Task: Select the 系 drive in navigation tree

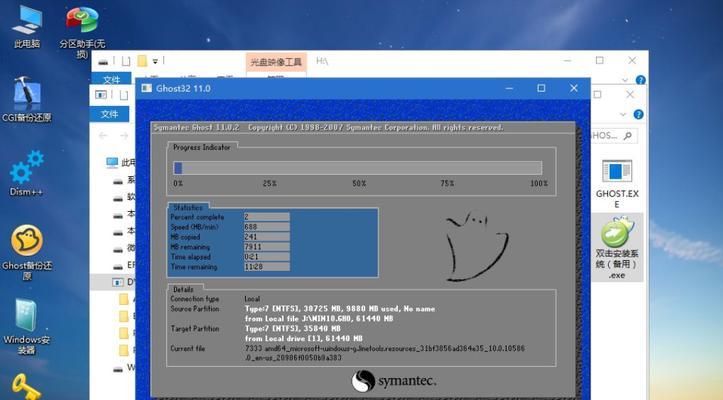Action: pyautogui.click(x=124, y=180)
